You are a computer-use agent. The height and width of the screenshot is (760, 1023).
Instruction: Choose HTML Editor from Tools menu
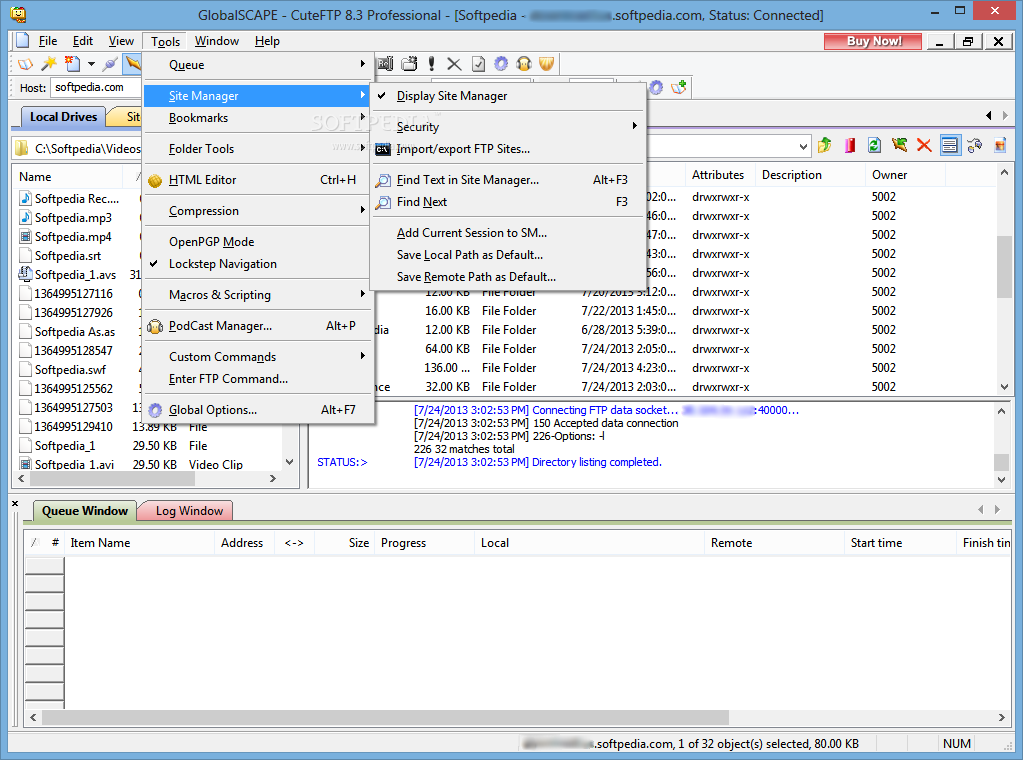pyautogui.click(x=258, y=180)
